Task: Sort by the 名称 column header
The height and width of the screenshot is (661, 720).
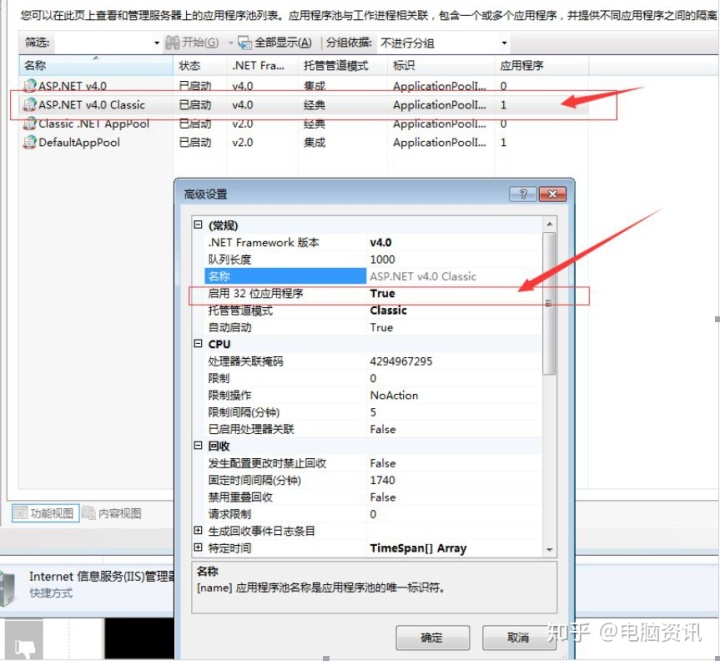Action: tap(96, 65)
